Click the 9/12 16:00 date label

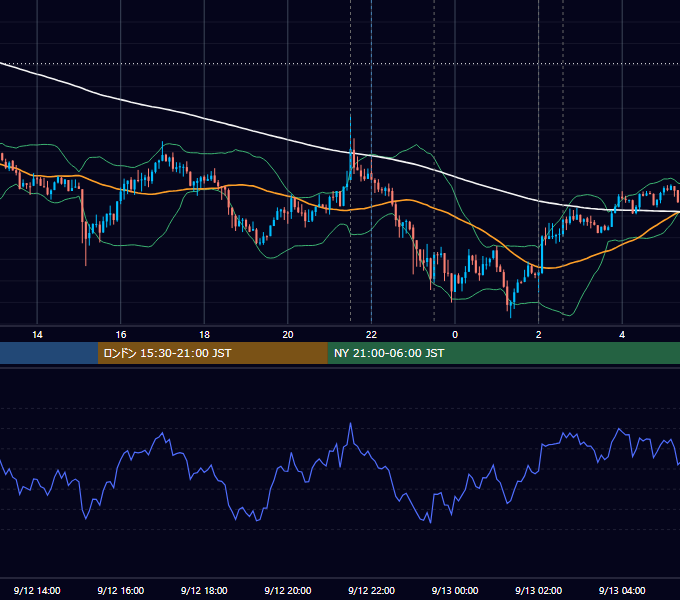pos(121,590)
